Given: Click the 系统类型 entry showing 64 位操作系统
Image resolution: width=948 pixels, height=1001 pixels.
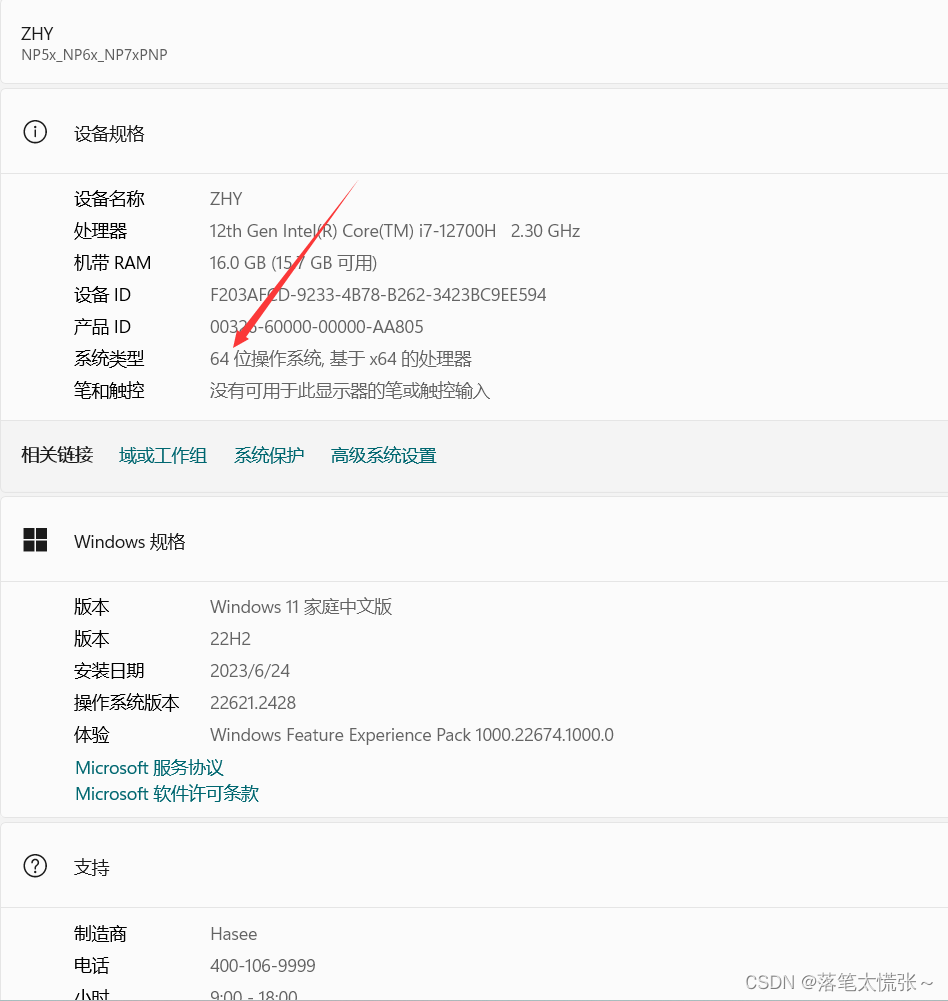Looking at the screenshot, I should coord(340,358).
